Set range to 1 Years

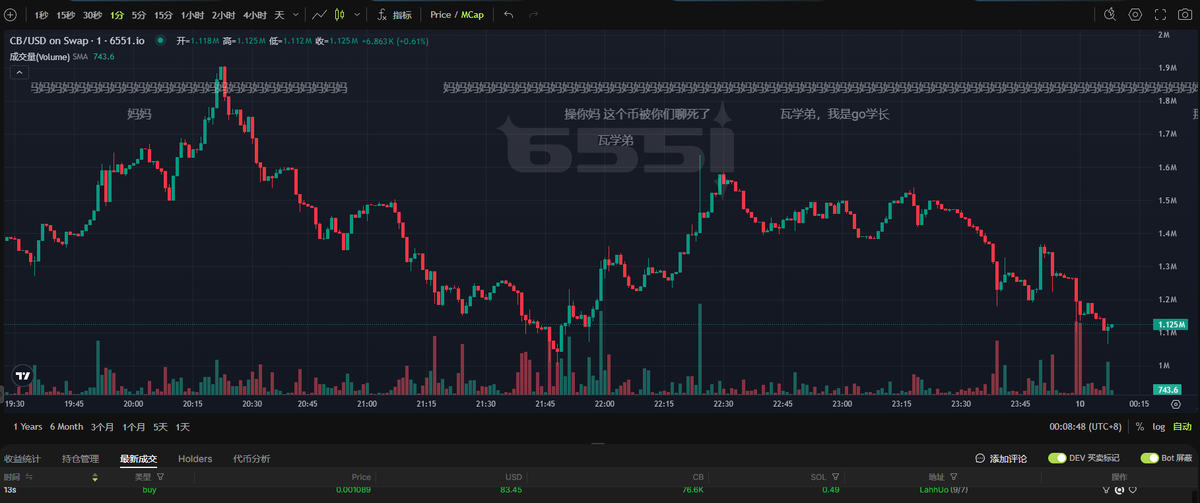[x=28, y=427]
